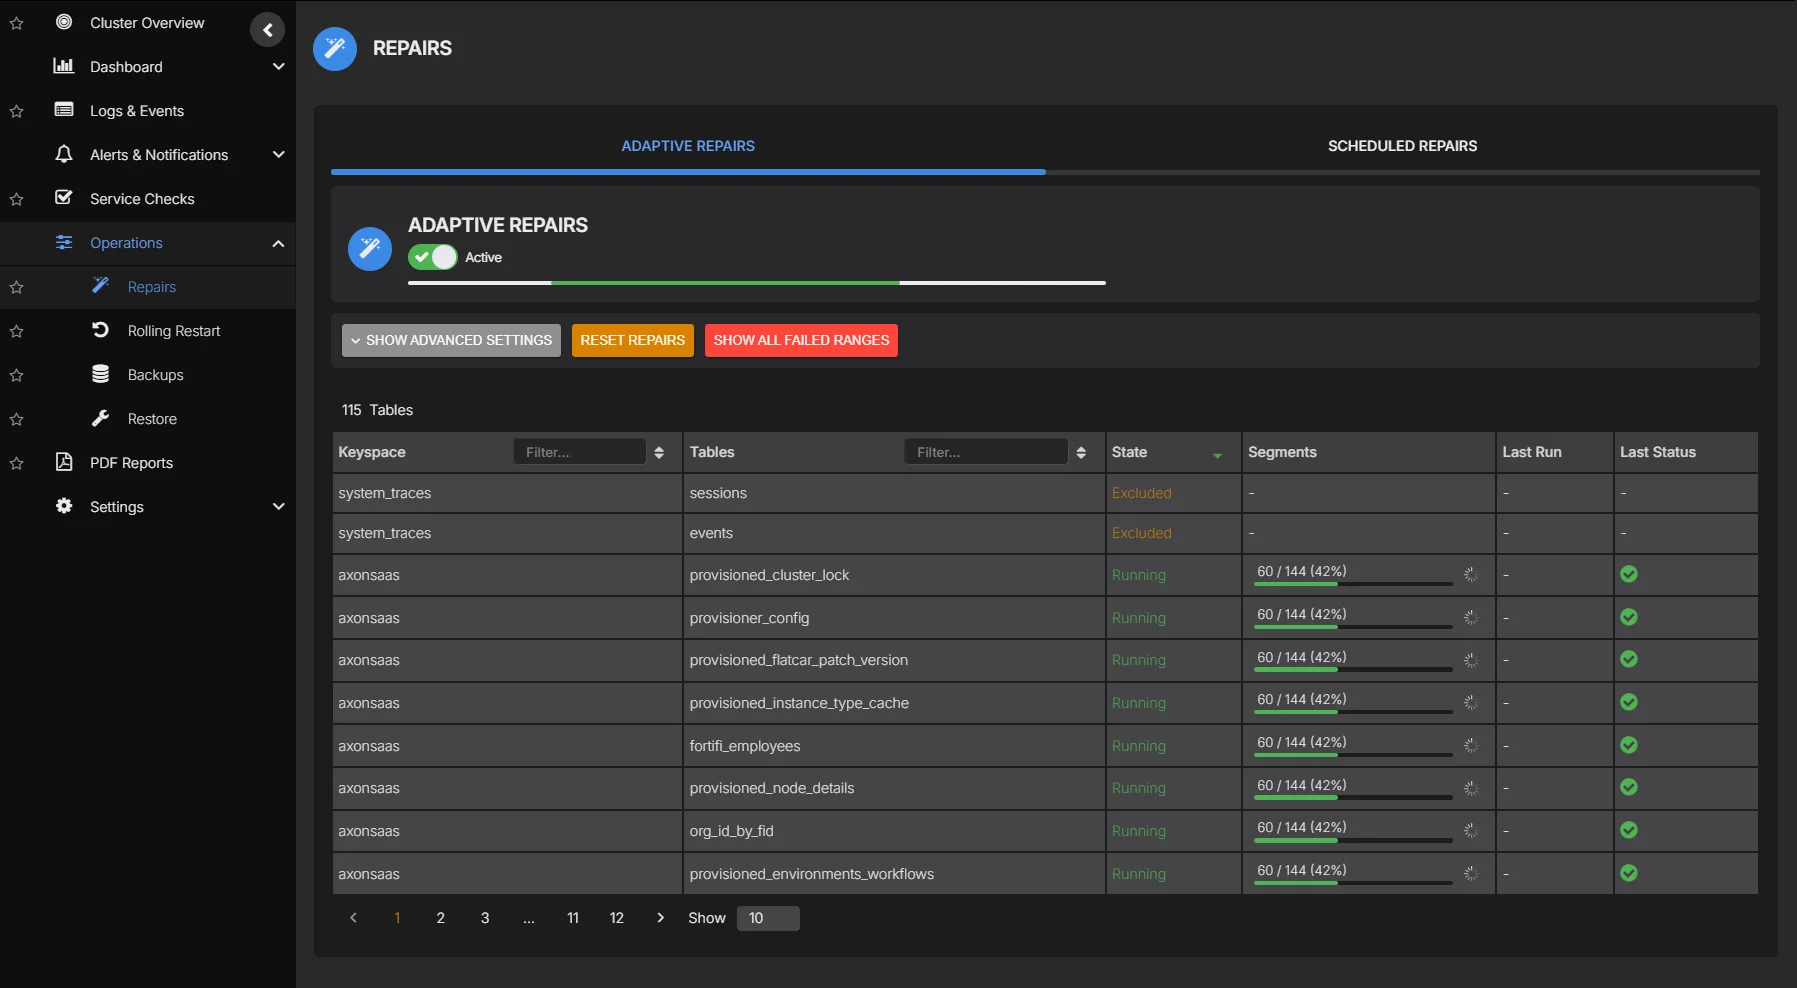The image size is (1797, 988).
Task: Expand the Dashboard menu chevron
Action: [x=278, y=67]
